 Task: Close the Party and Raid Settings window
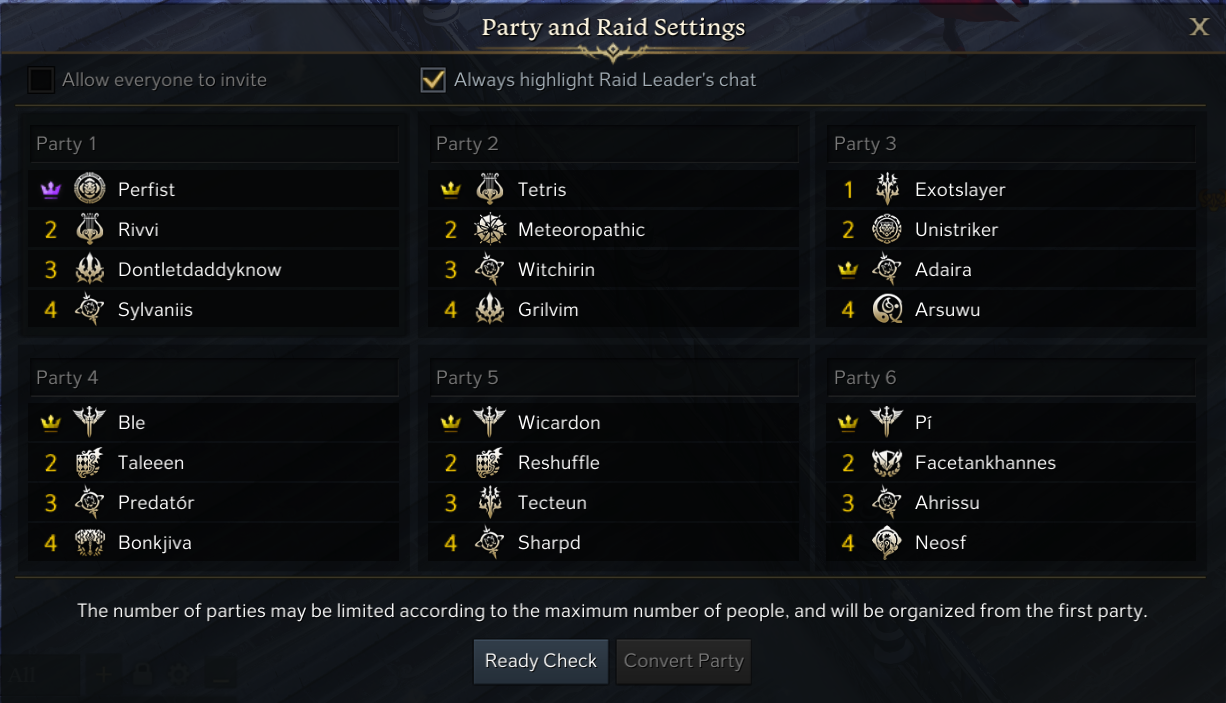click(1199, 27)
